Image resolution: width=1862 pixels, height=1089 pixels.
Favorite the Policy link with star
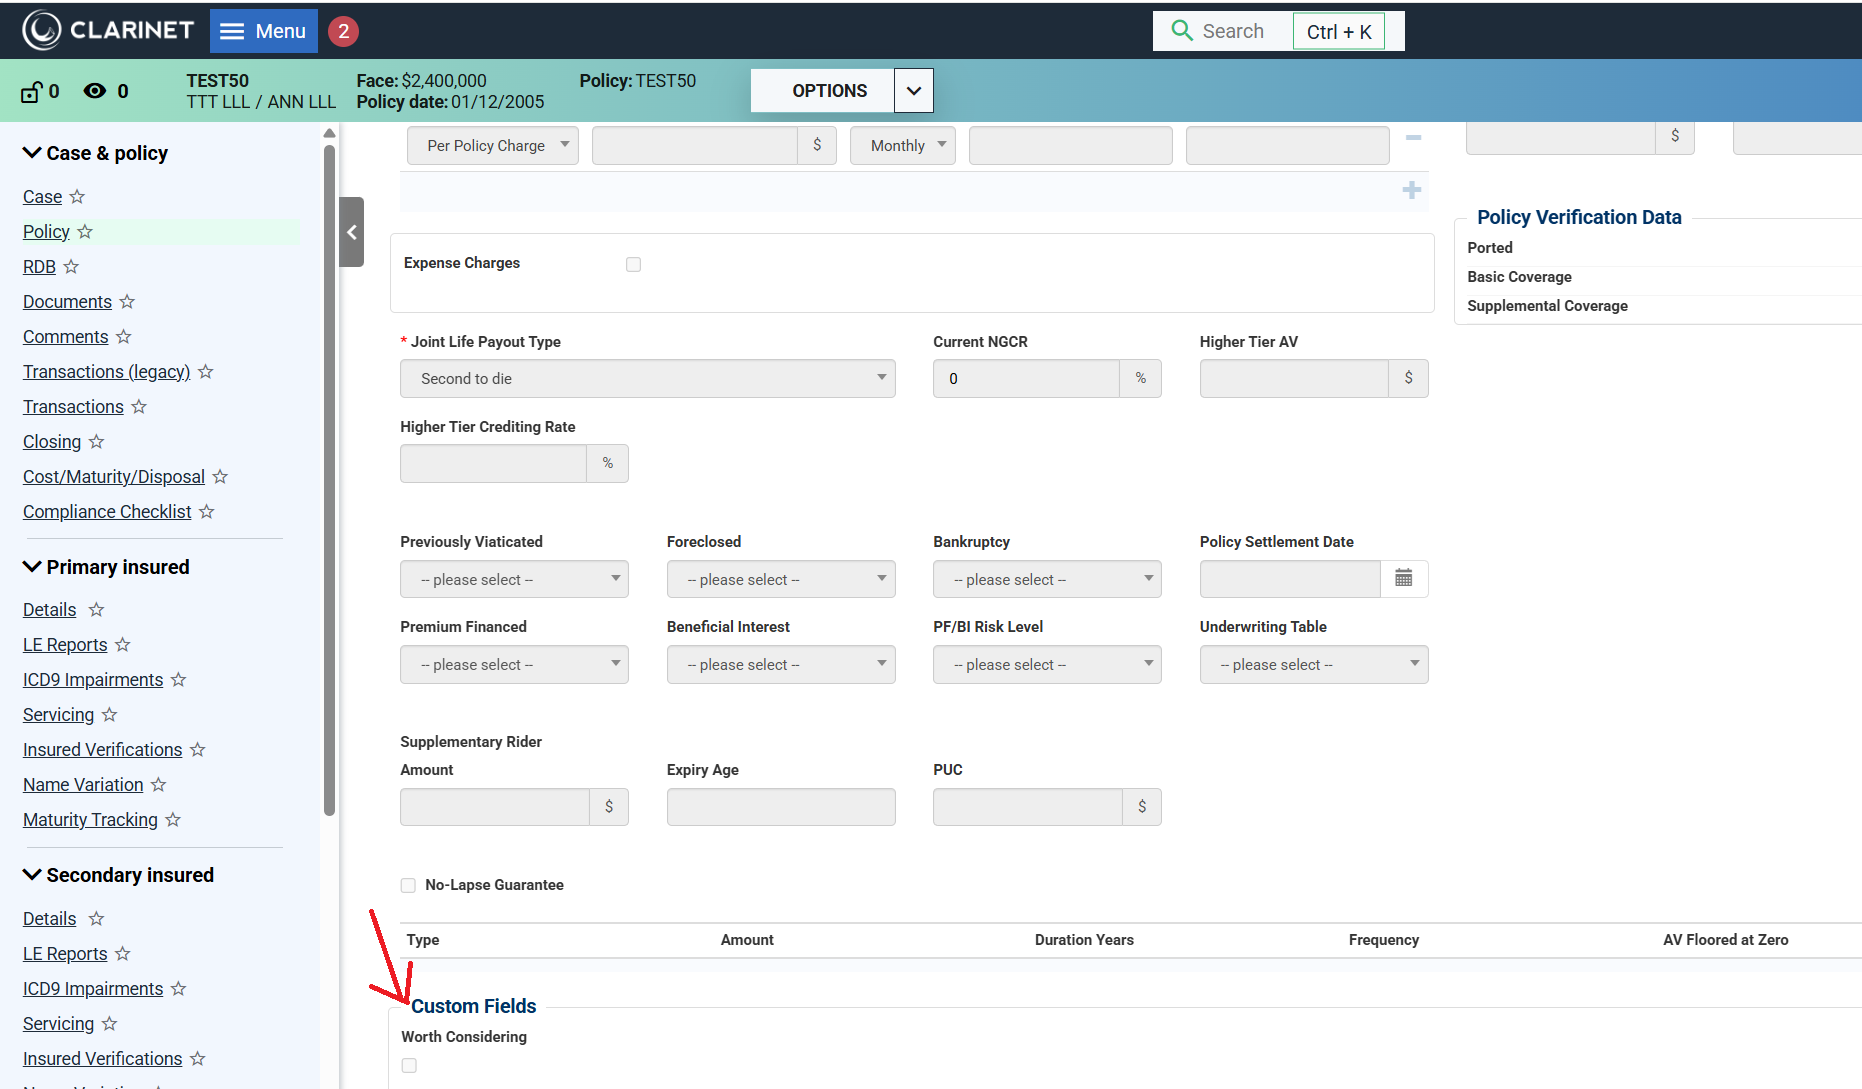[85, 232]
